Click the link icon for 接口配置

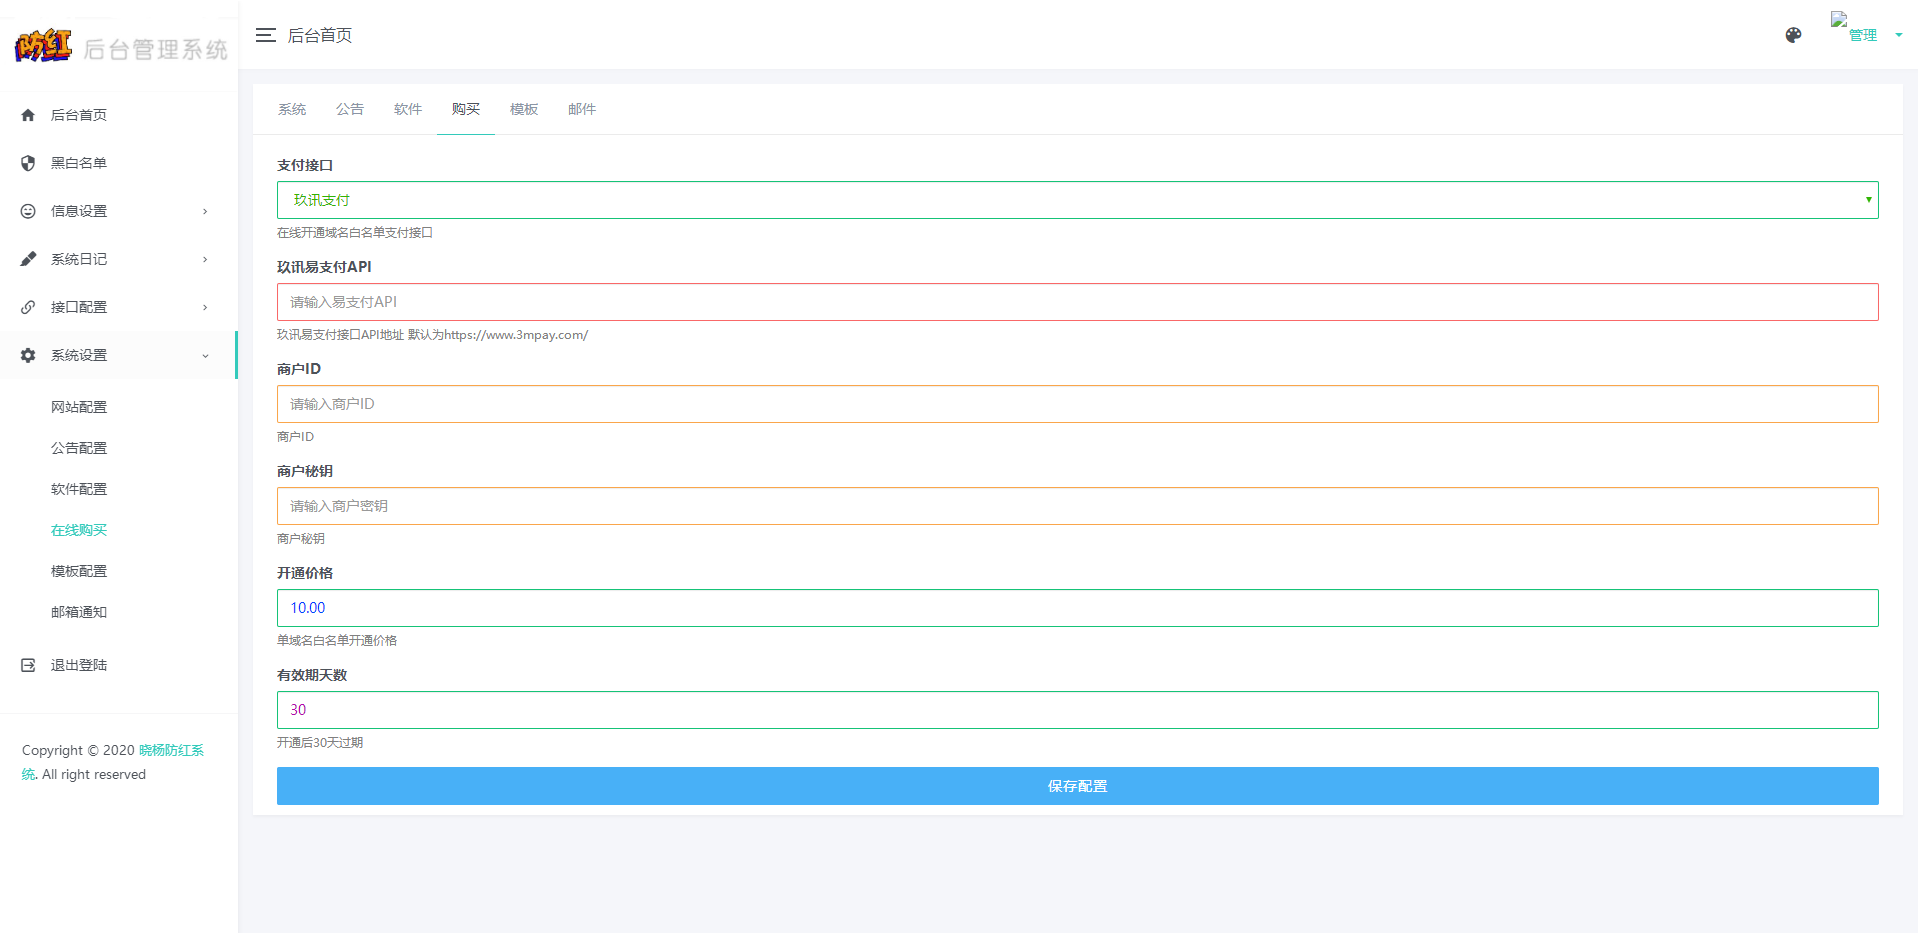[28, 307]
